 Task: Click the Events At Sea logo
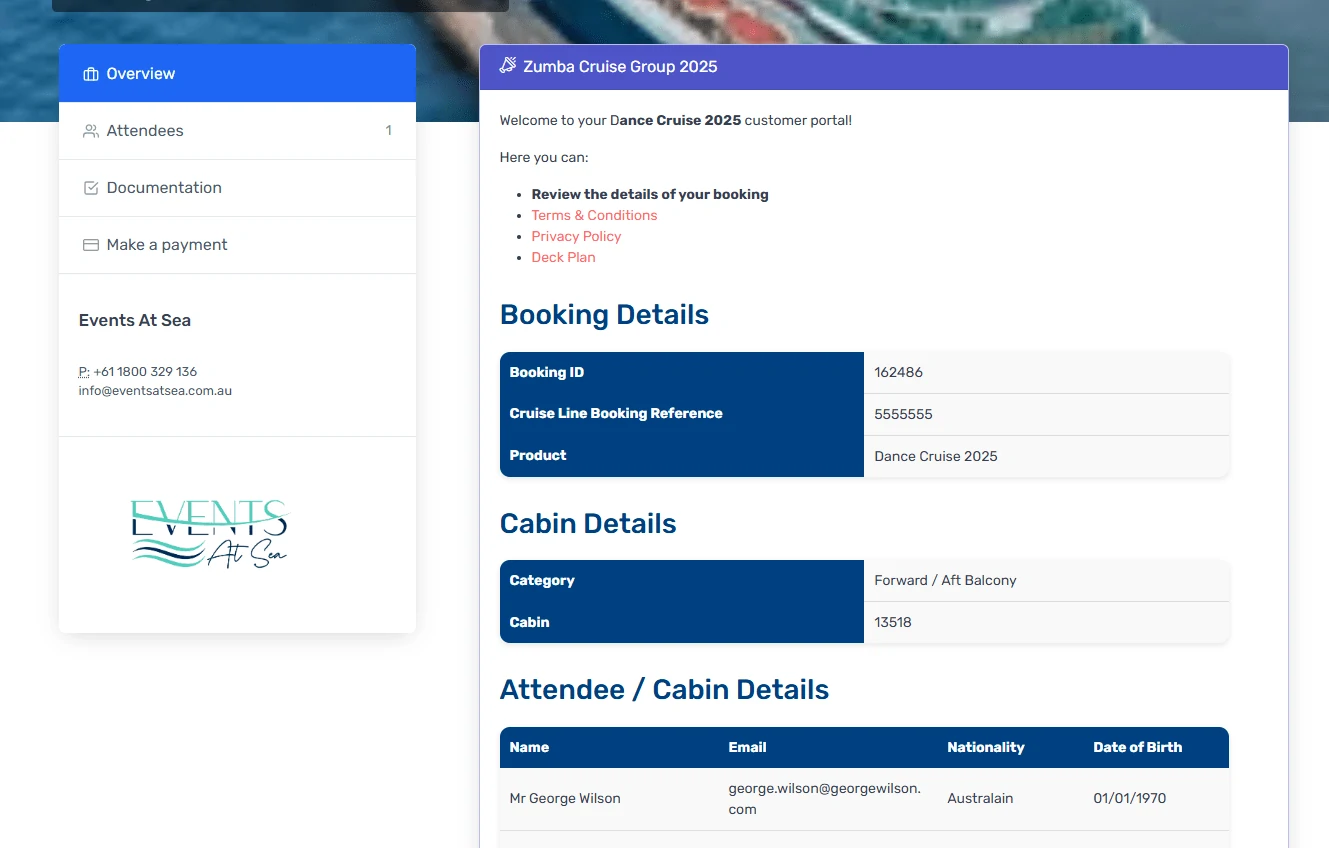coord(210,534)
